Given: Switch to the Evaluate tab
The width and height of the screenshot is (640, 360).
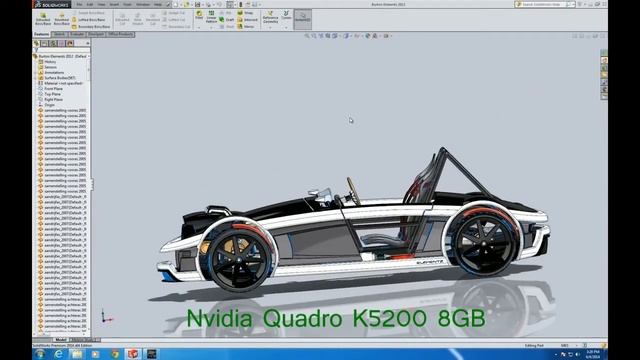Looking at the screenshot, I should pyautogui.click(x=77, y=35).
